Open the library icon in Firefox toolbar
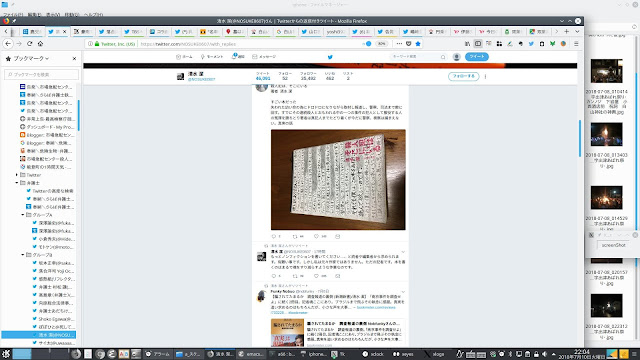This screenshot has width=640, height=360. (467, 44)
